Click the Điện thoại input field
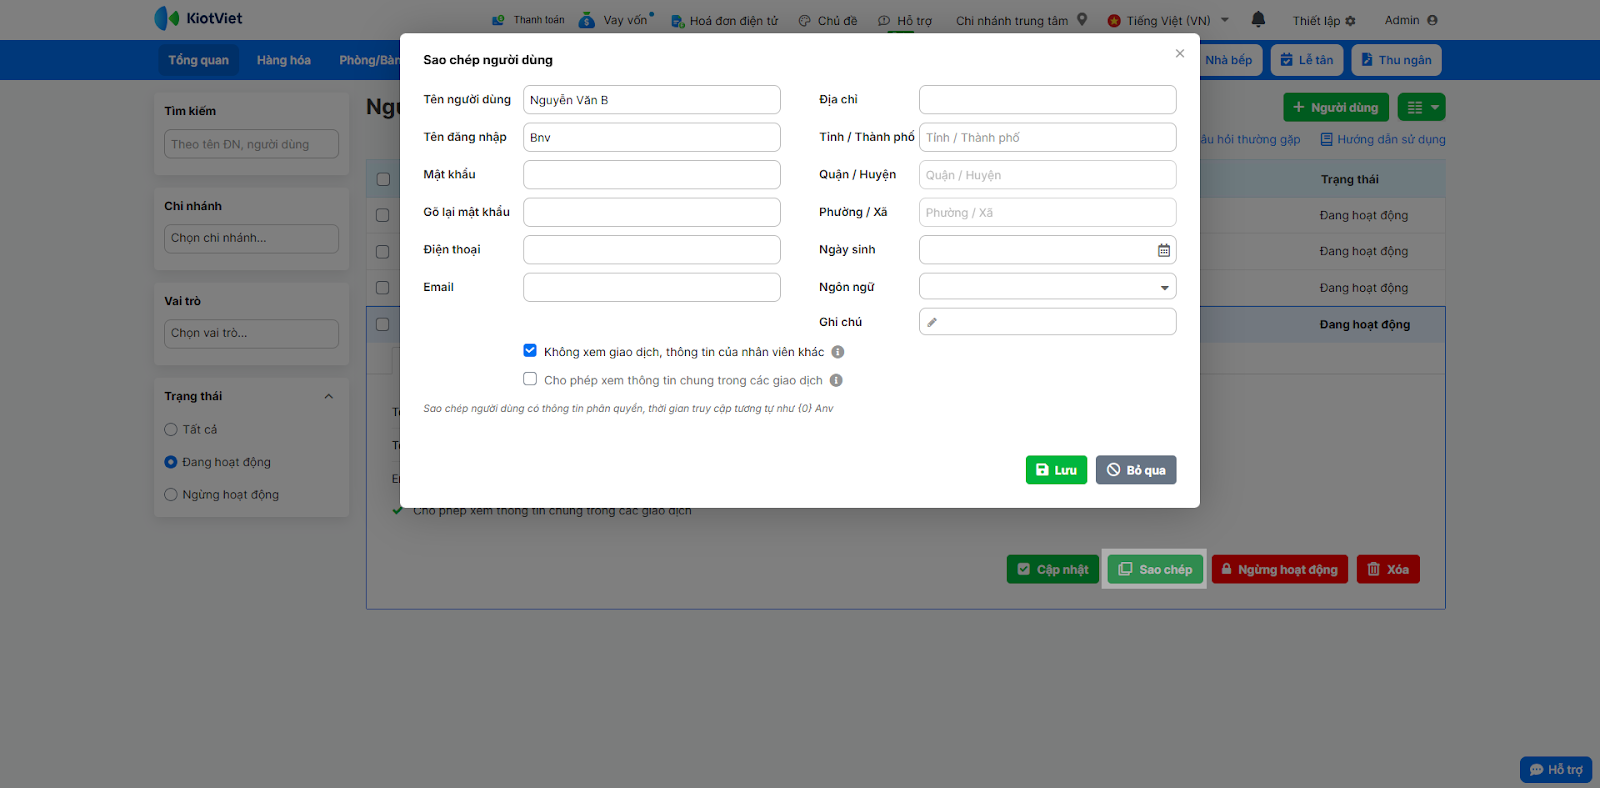This screenshot has height=788, width=1600. (651, 250)
